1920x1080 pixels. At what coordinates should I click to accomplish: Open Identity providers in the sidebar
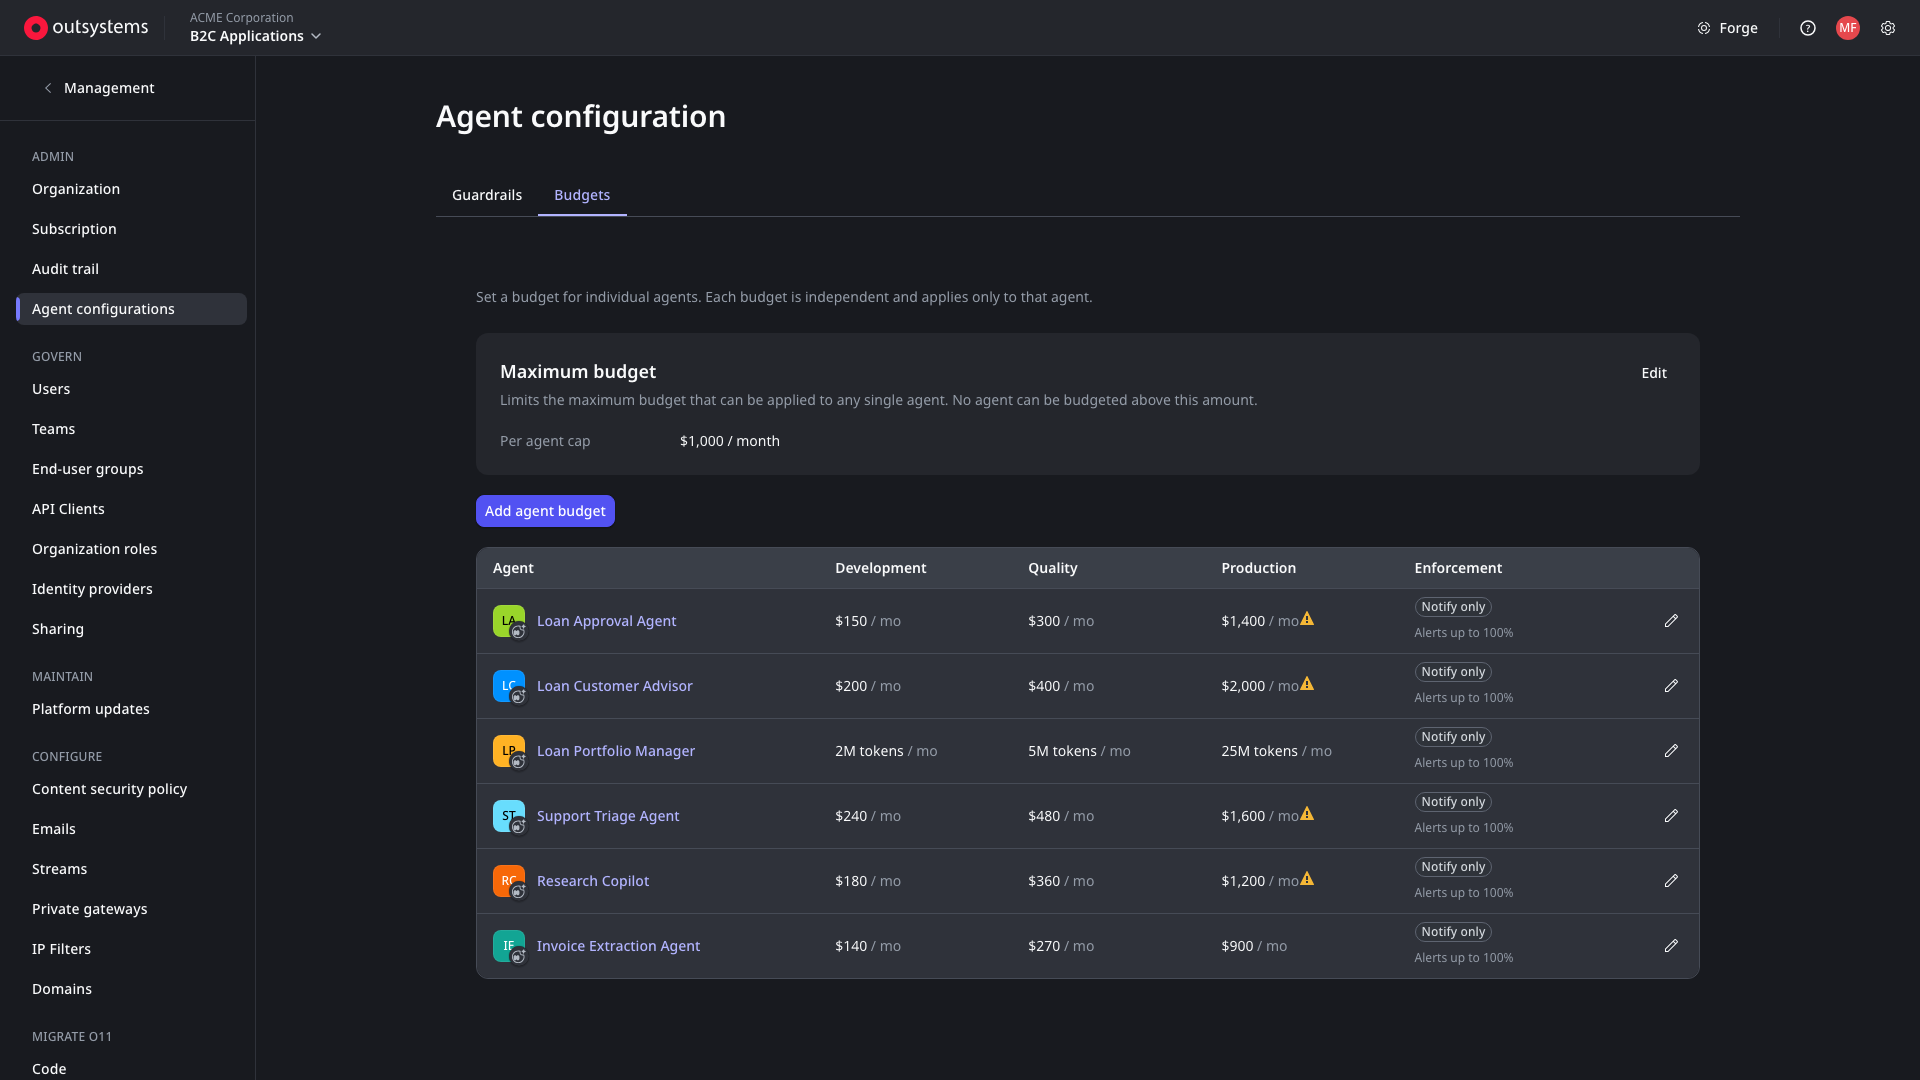click(92, 589)
